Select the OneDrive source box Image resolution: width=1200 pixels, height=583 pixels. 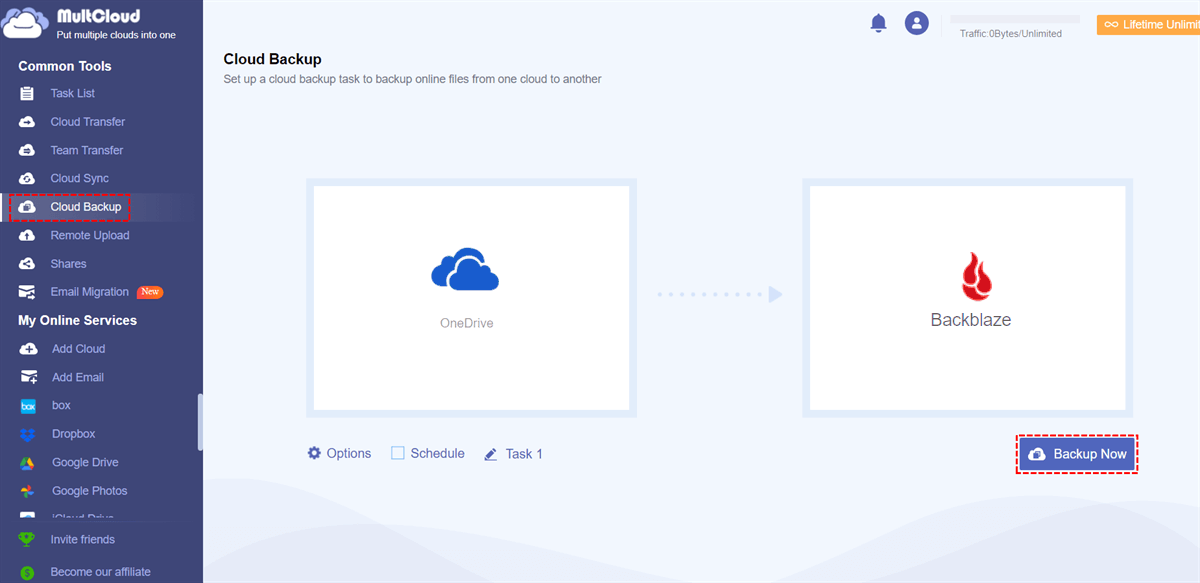472,298
